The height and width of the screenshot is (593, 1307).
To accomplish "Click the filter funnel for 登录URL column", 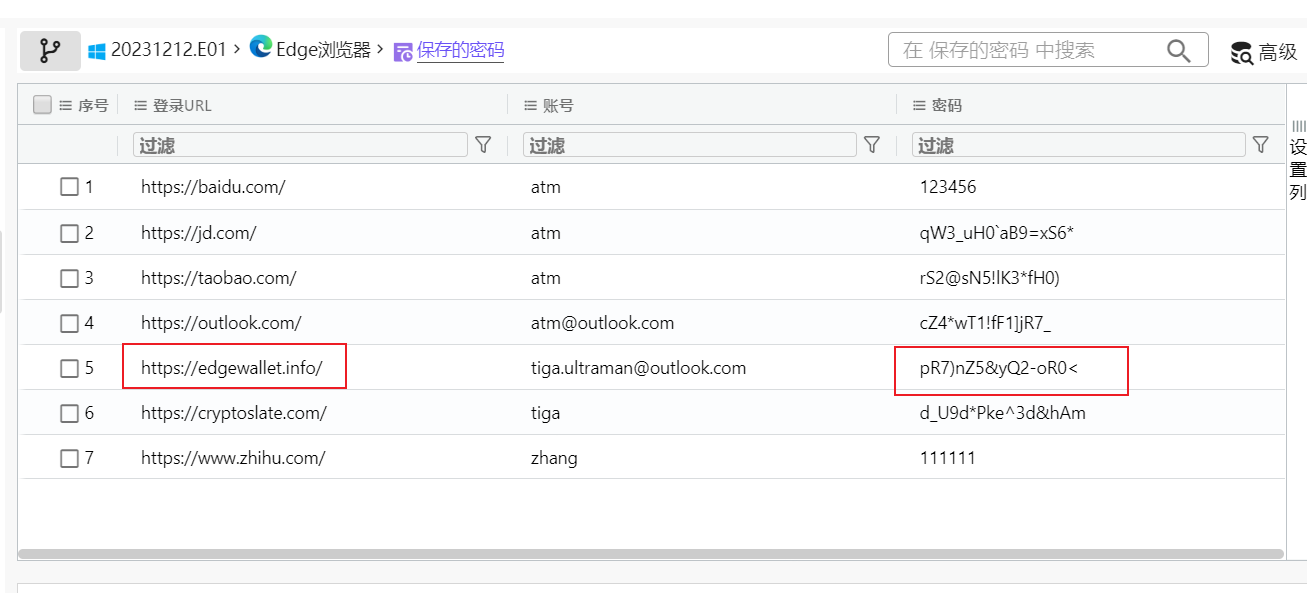I will tap(483, 145).
